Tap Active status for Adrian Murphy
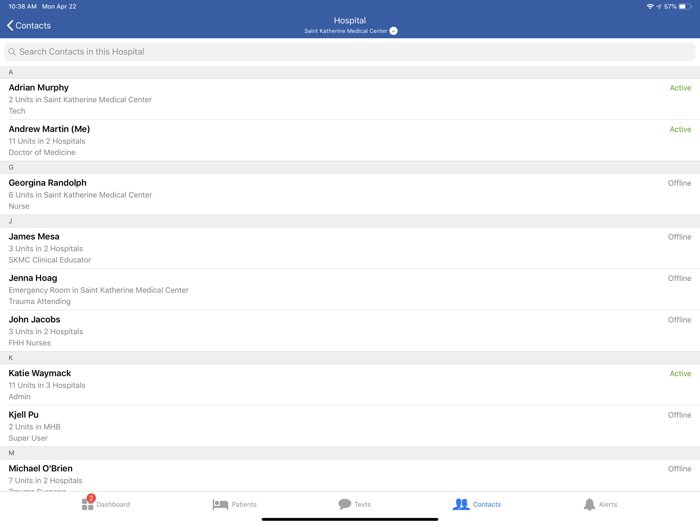 [680, 88]
